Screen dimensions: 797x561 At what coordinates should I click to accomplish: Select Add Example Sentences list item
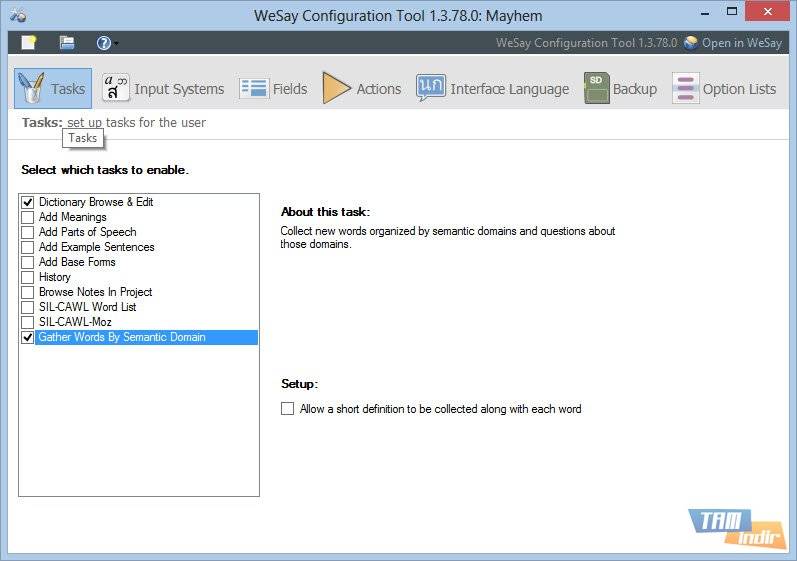(96, 247)
